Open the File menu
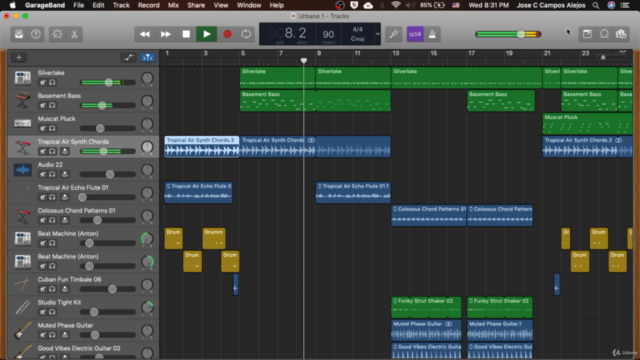640x360 pixels. (x=78, y=5)
